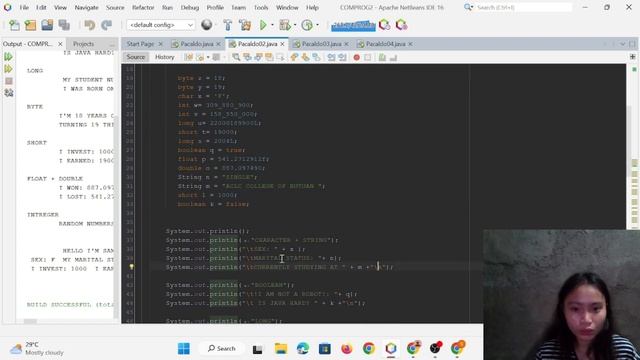640x360 pixels.
Task: Jump to Previous Bookmark icon
Action: 294,58
